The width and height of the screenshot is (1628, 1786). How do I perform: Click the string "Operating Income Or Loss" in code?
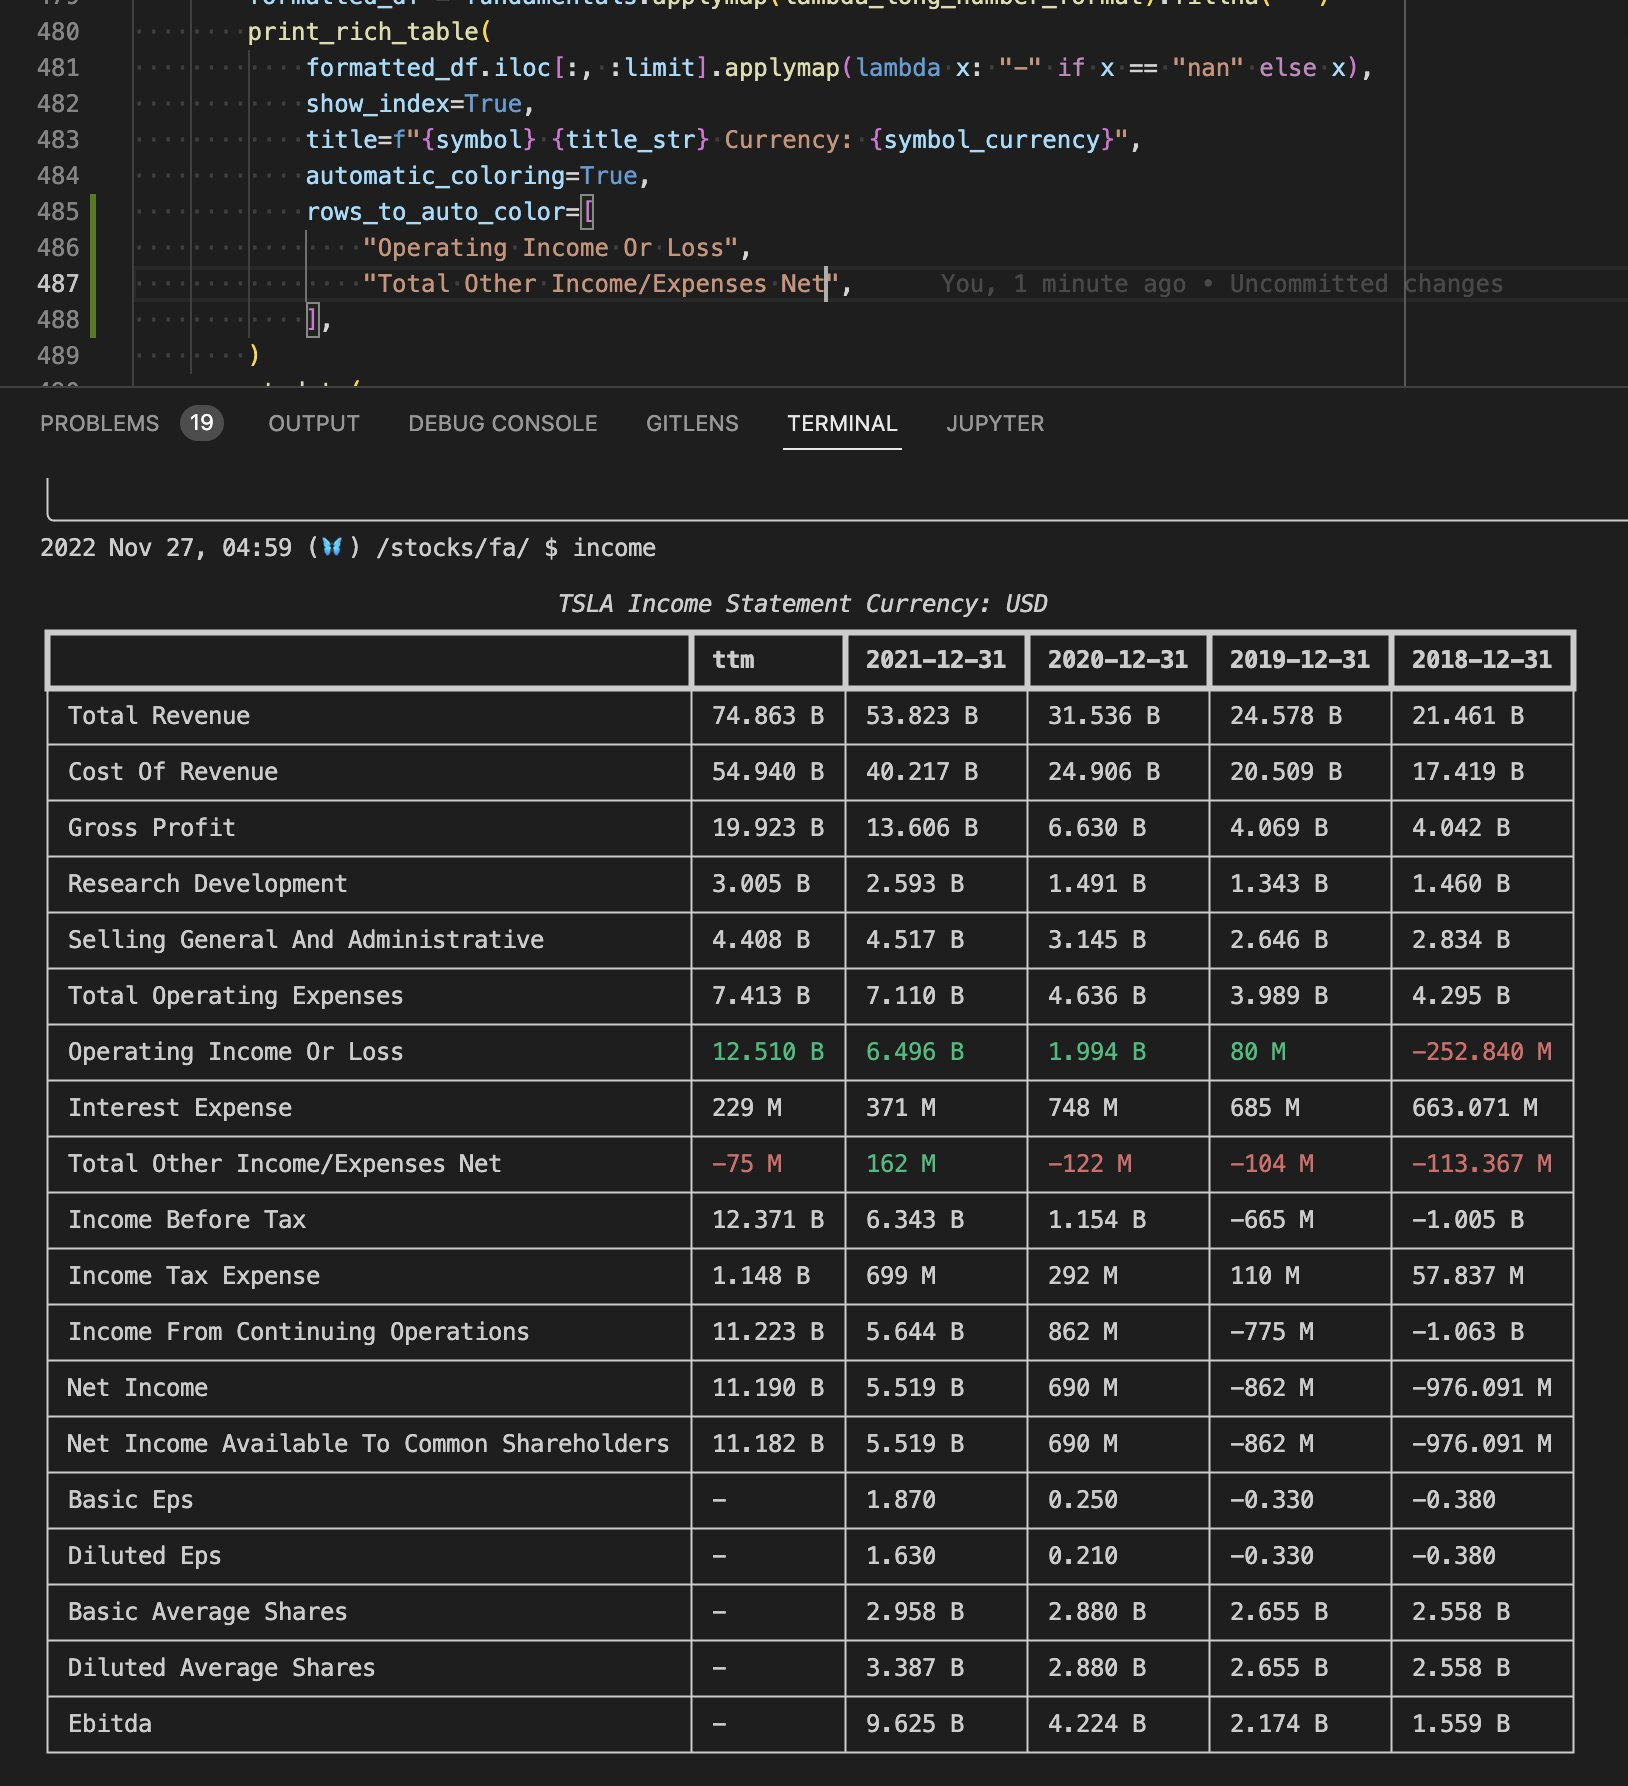coord(550,248)
